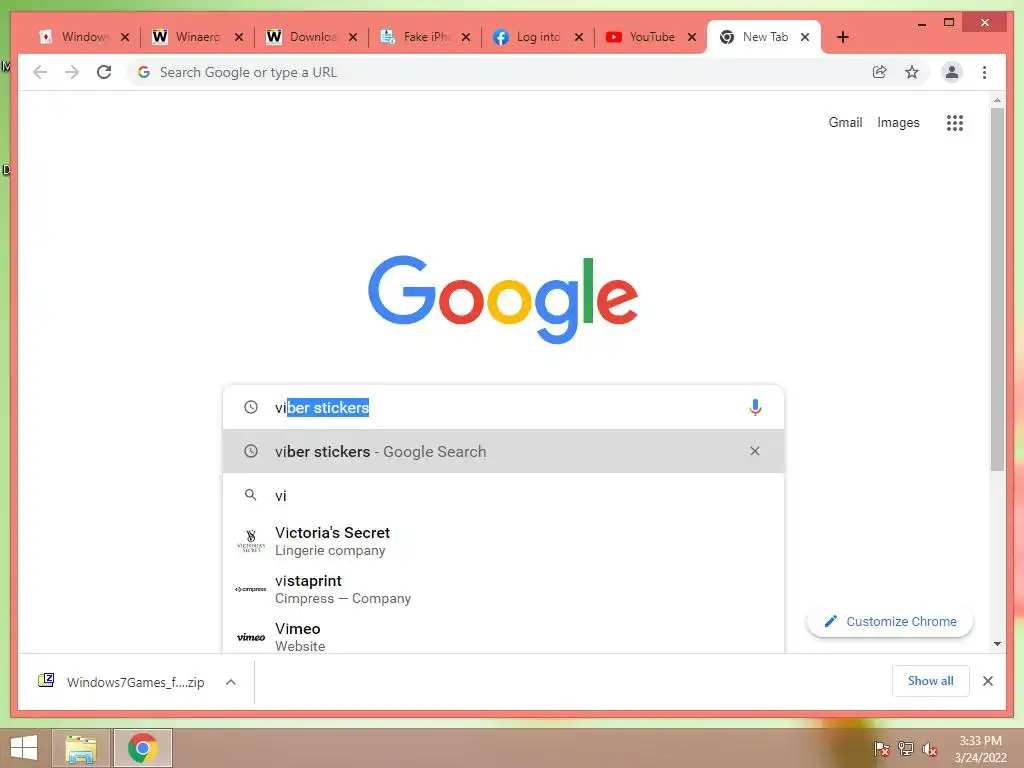1024x768 pixels.
Task: Select the viber stickers Google Search suggestion
Action: coord(503,451)
